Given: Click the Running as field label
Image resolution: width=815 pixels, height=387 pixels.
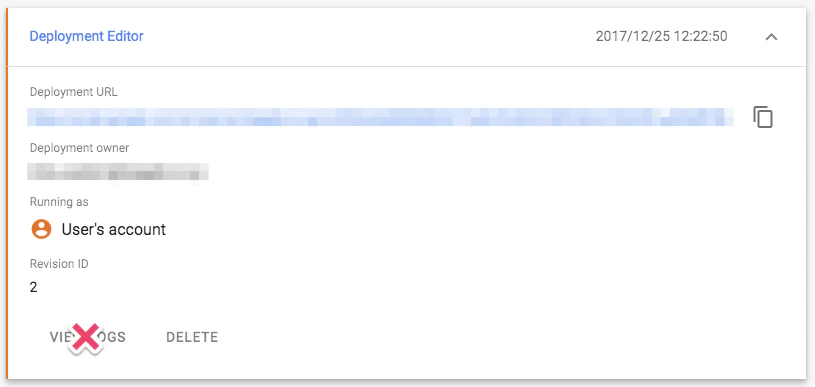Looking at the screenshot, I should (59, 202).
